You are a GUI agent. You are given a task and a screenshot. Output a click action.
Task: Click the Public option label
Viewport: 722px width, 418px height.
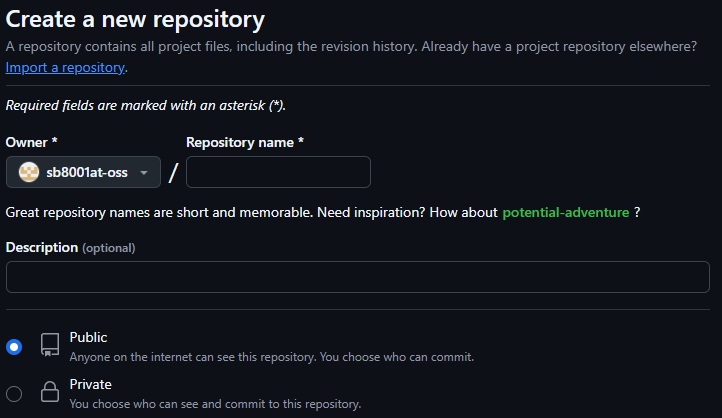pos(88,337)
